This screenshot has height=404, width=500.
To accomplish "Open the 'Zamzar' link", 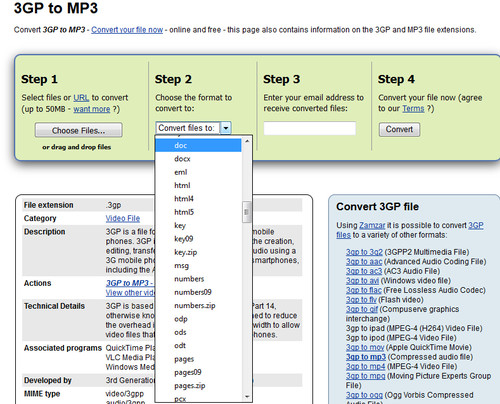I will tap(372, 225).
